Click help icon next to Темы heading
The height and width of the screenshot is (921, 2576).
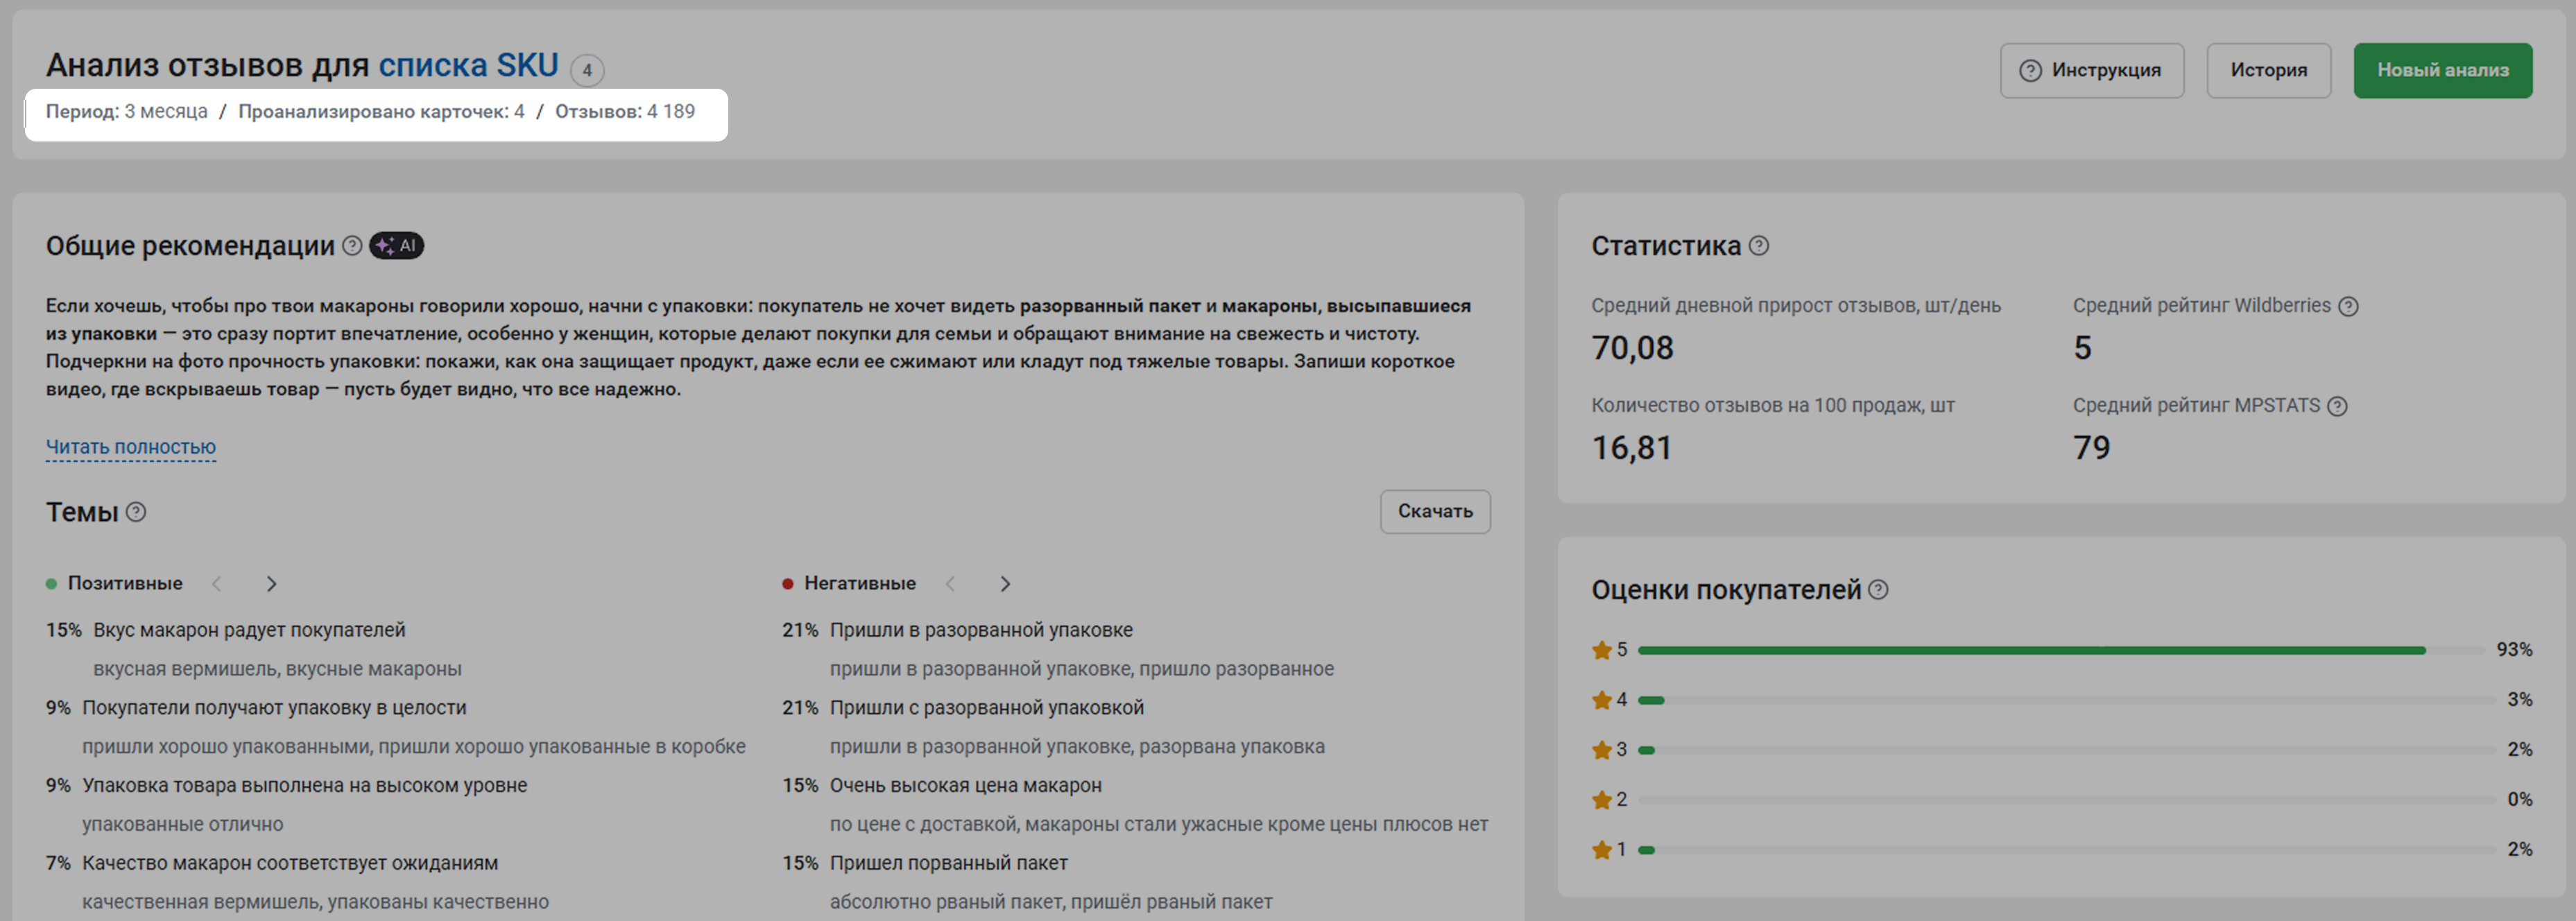tap(136, 512)
